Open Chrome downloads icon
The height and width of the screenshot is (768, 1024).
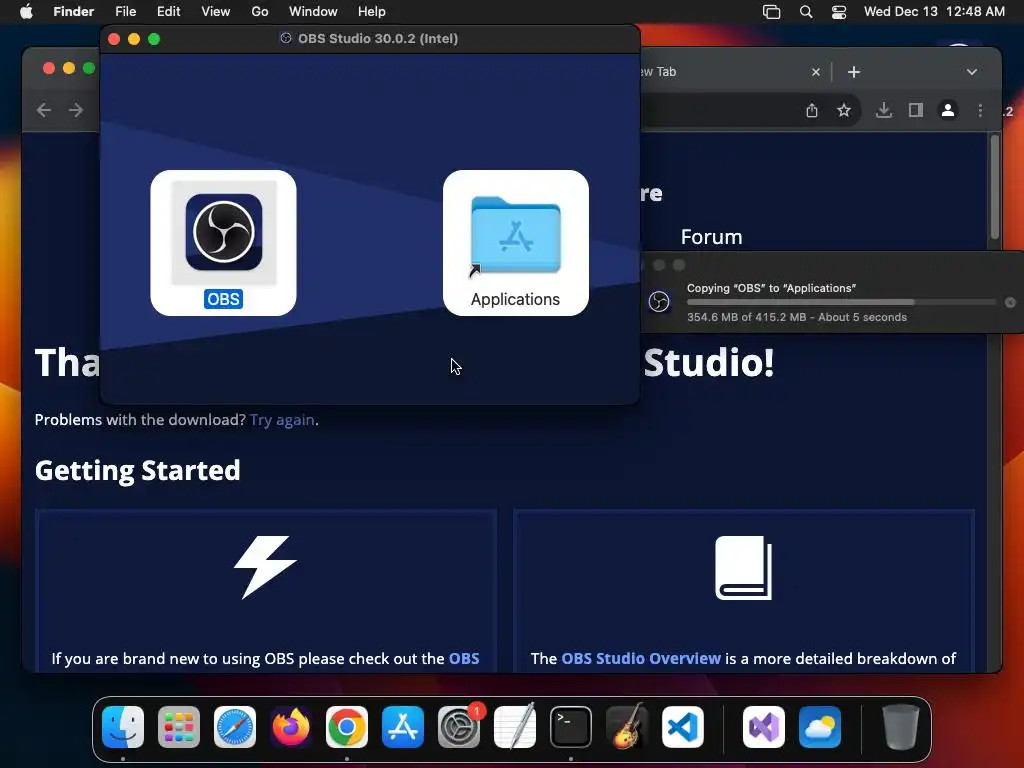coord(884,110)
